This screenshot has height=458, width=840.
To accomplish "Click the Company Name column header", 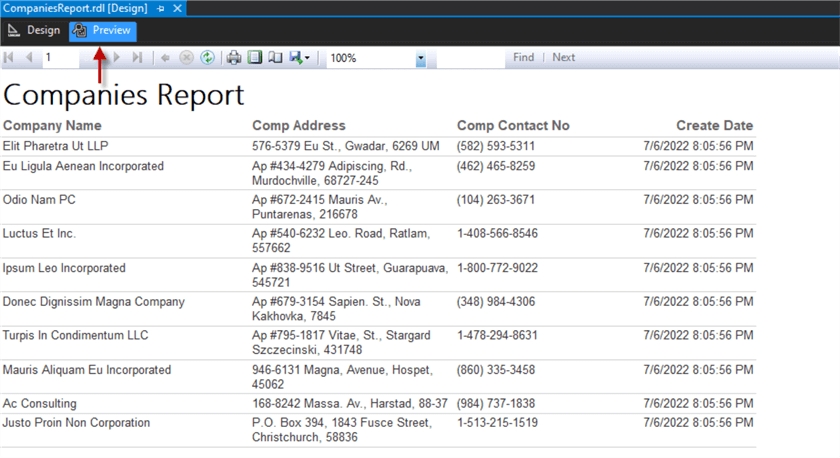I will (52, 125).
